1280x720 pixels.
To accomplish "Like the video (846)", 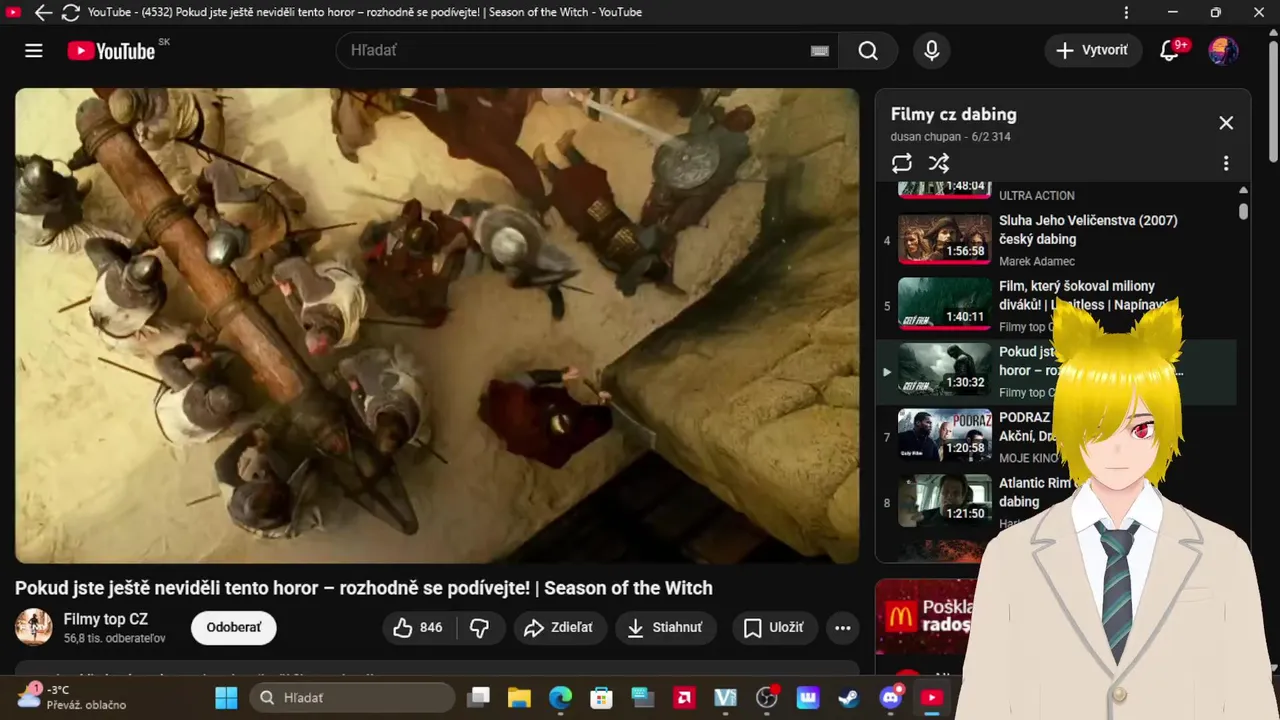I will [x=419, y=628].
